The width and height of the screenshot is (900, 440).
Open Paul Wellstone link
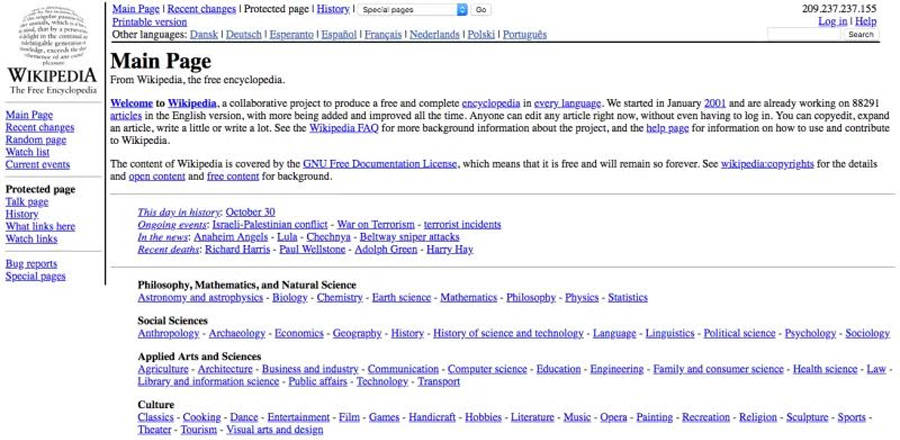(x=312, y=250)
